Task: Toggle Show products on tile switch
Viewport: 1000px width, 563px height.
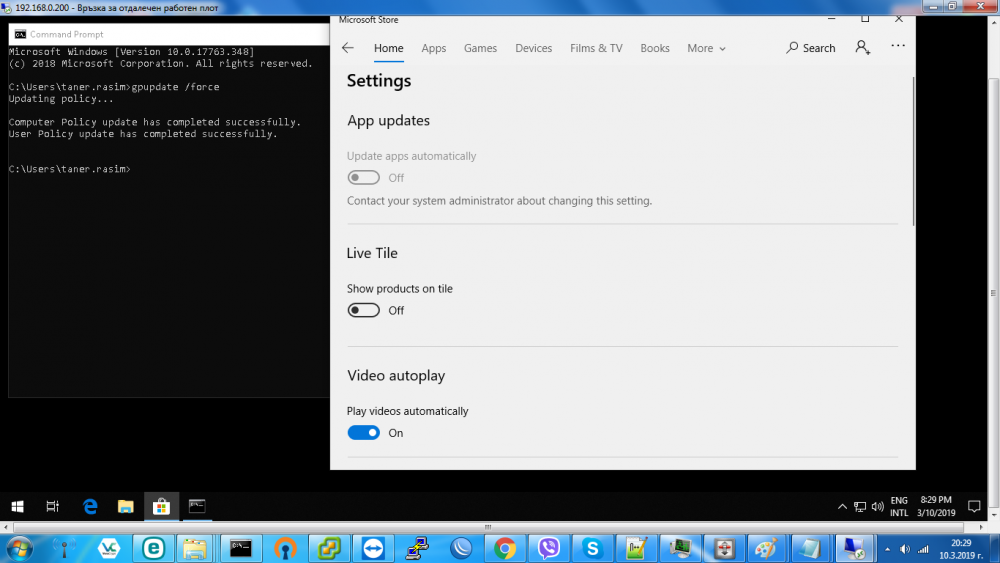Action: [x=364, y=310]
